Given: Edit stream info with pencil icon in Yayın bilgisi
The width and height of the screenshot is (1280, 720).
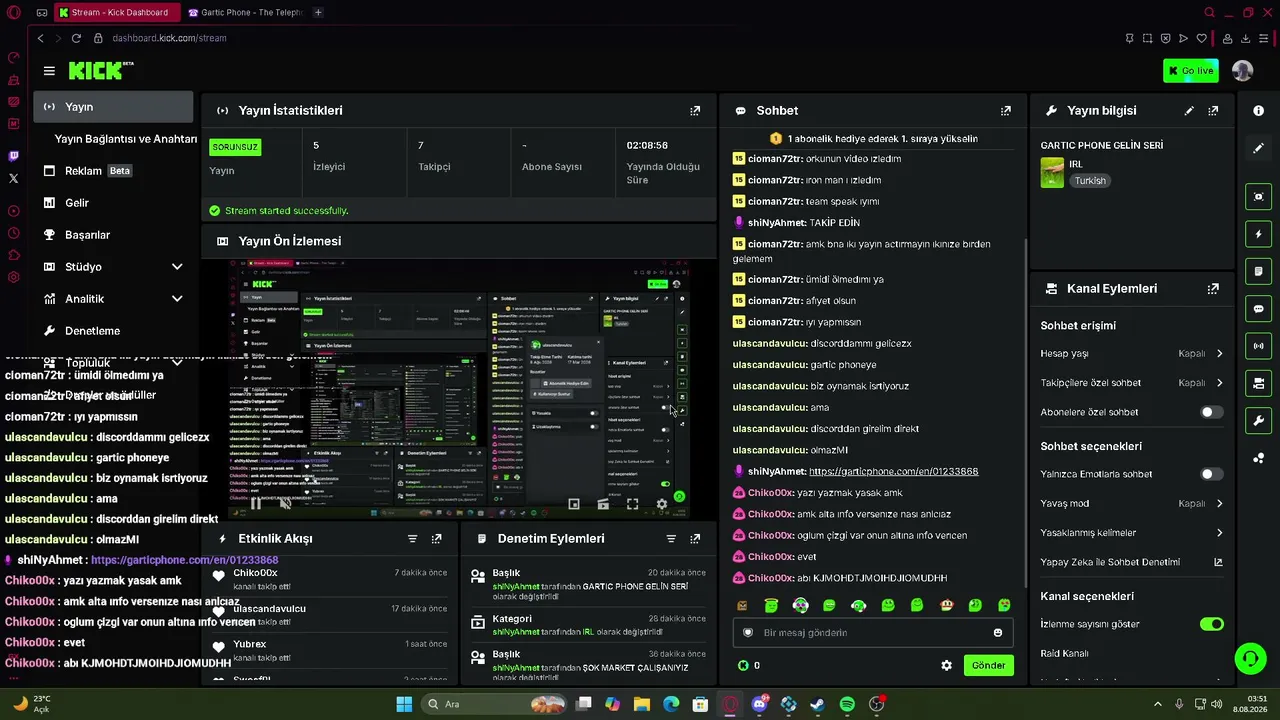Looking at the screenshot, I should 1189,111.
